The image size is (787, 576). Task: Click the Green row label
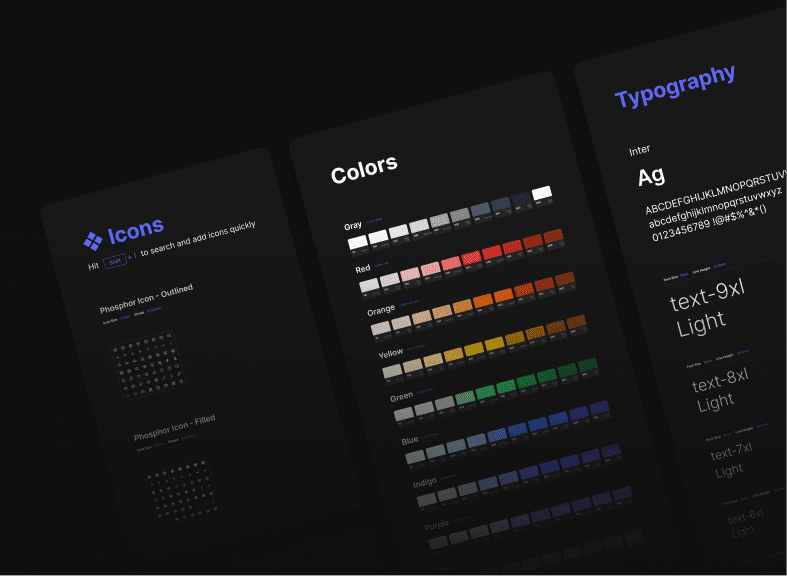[x=402, y=397]
